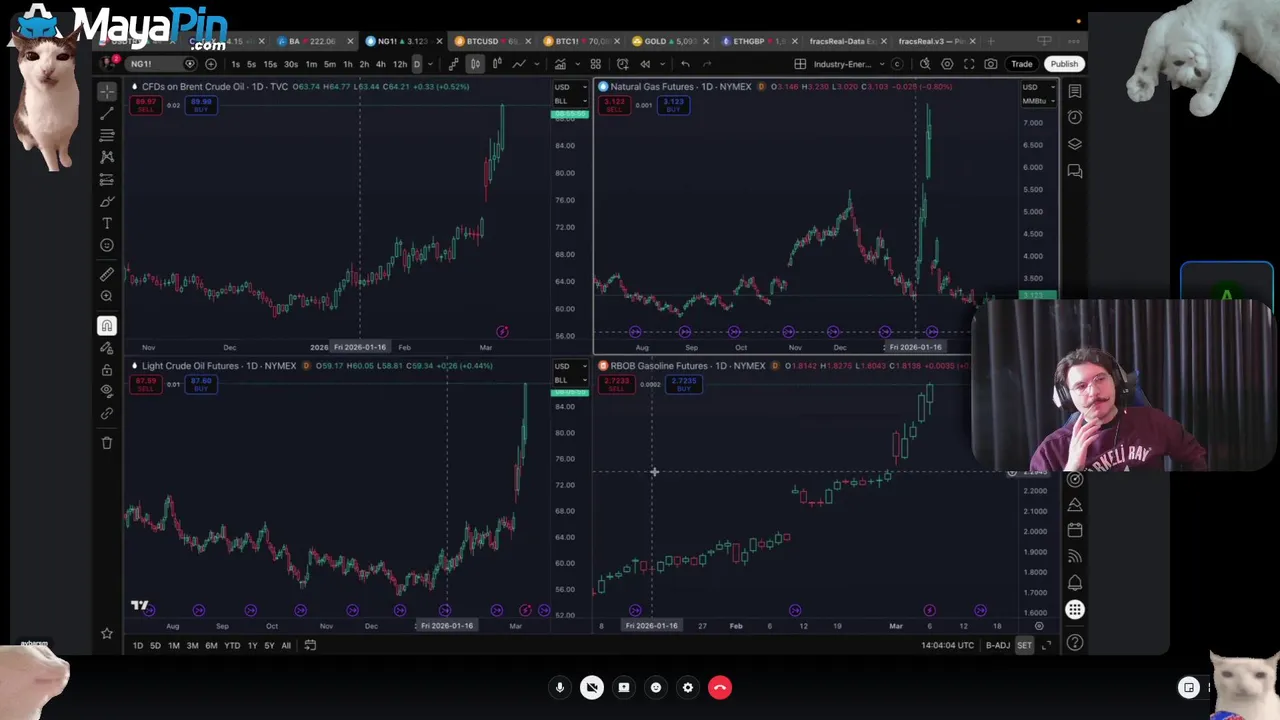Select the trend line drawing tool
1280x720 pixels.
tap(107, 114)
